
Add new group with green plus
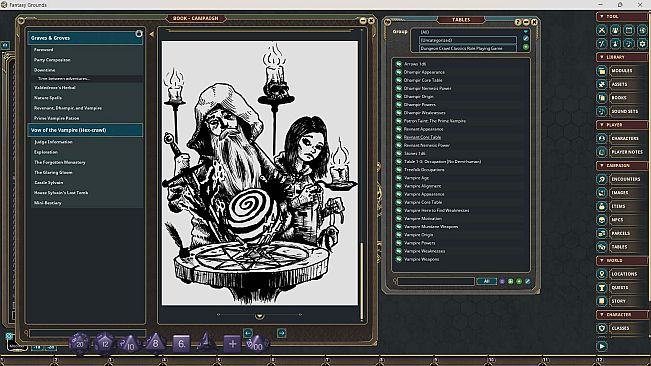click(x=526, y=47)
